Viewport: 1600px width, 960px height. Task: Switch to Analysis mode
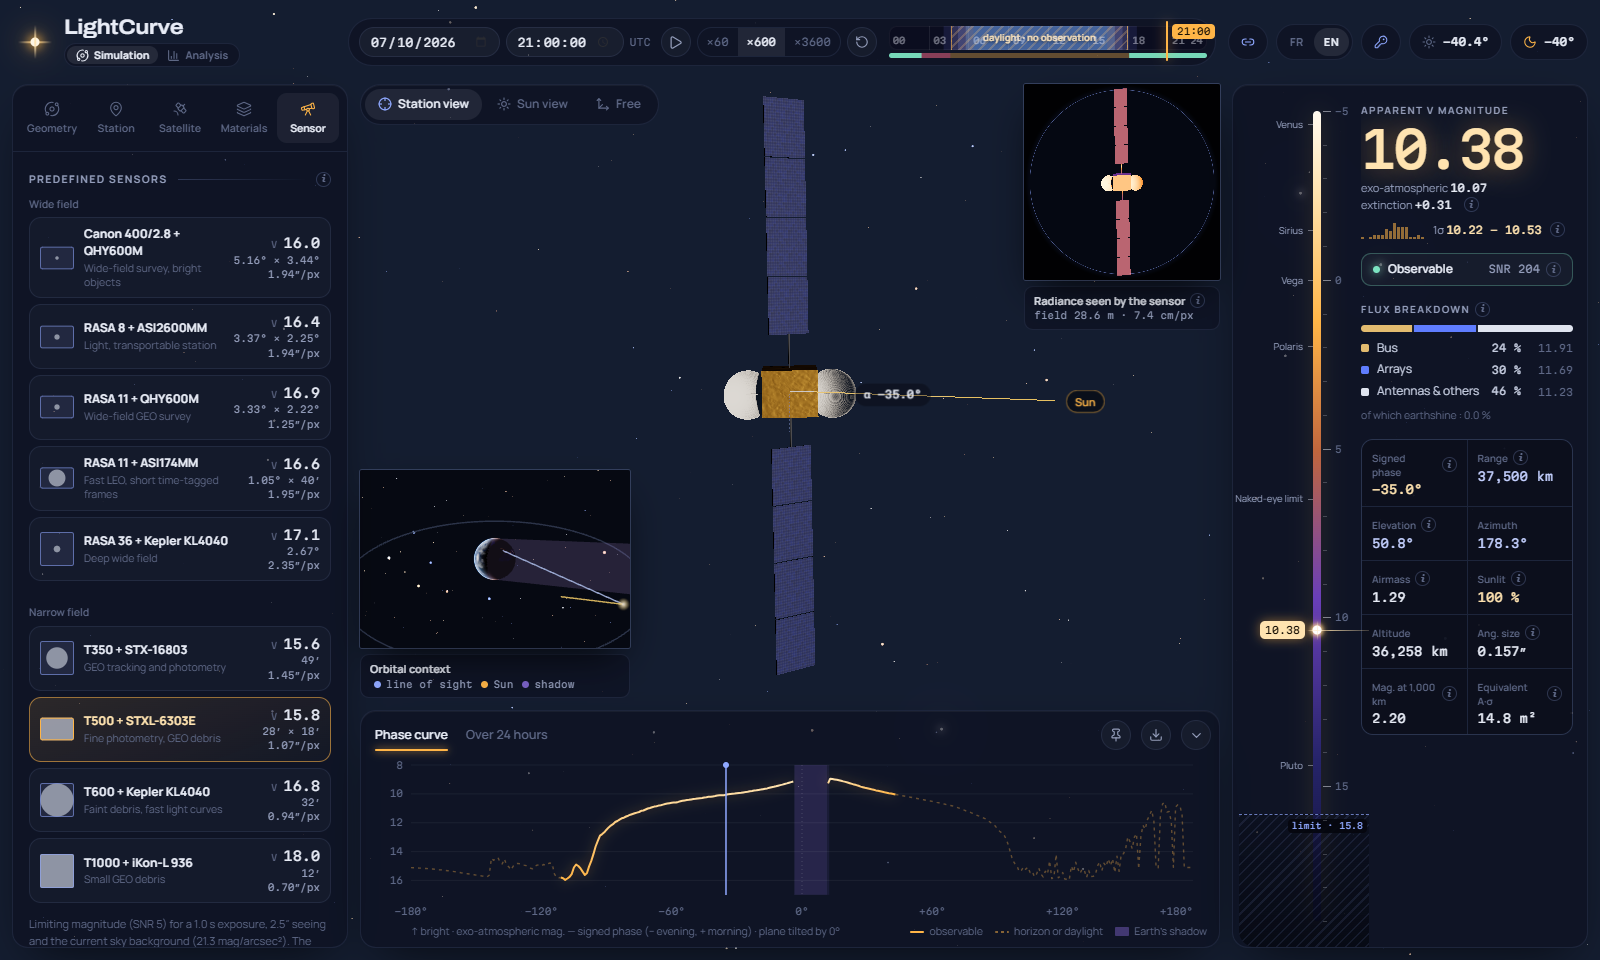[x=198, y=55]
